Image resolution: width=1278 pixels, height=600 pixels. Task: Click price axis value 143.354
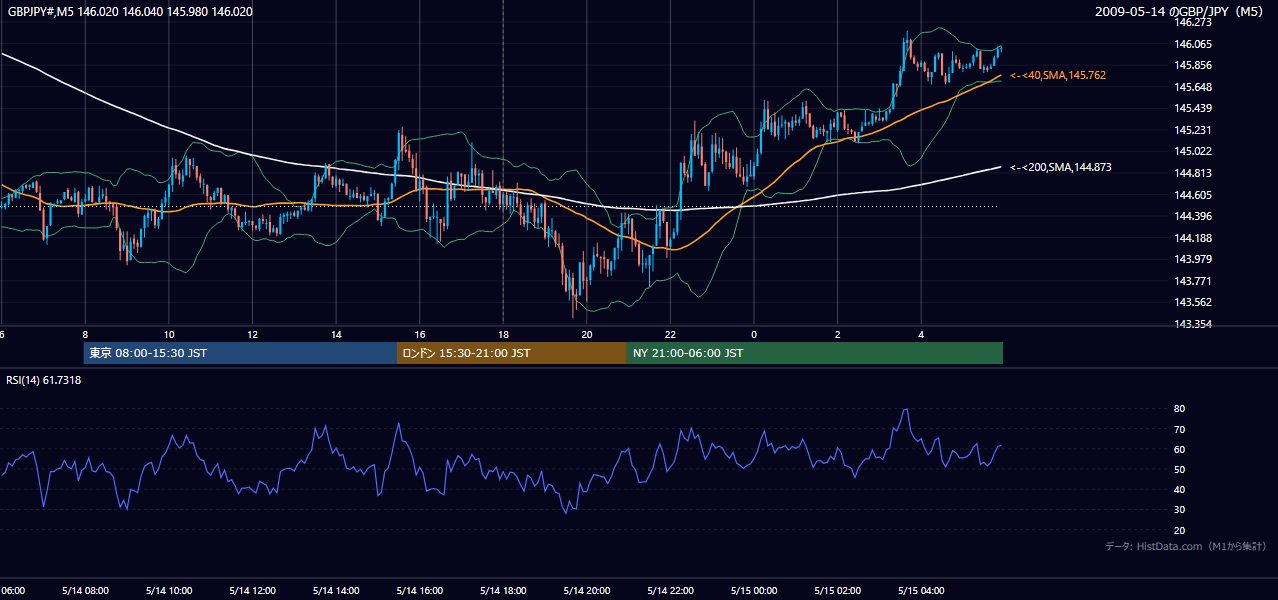coord(1194,324)
